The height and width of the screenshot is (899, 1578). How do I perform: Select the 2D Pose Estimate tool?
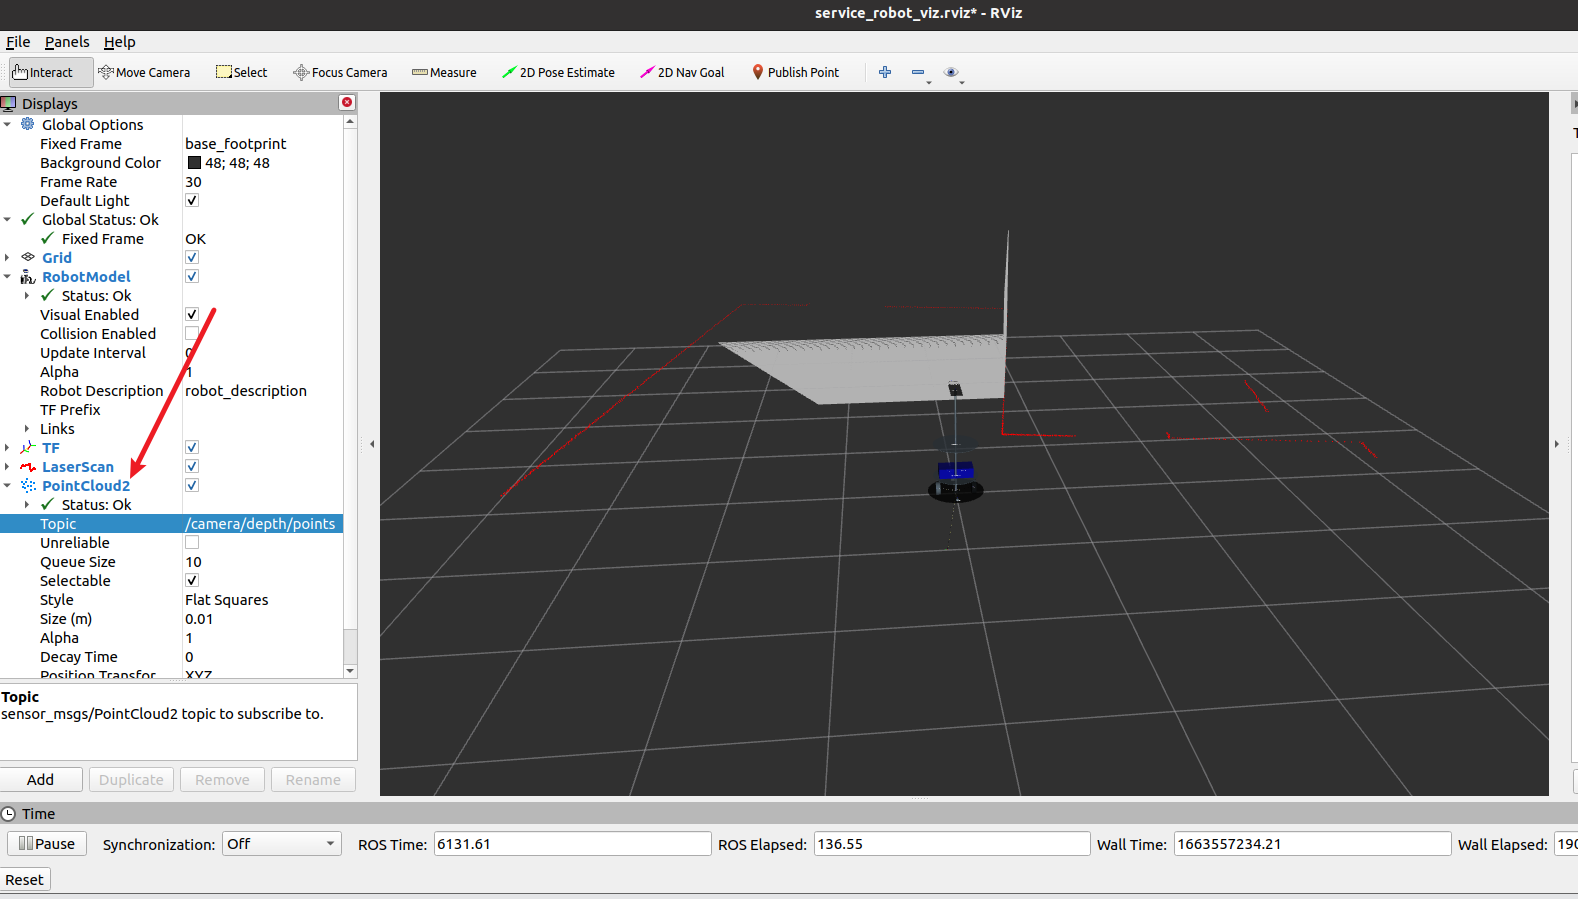pos(558,72)
